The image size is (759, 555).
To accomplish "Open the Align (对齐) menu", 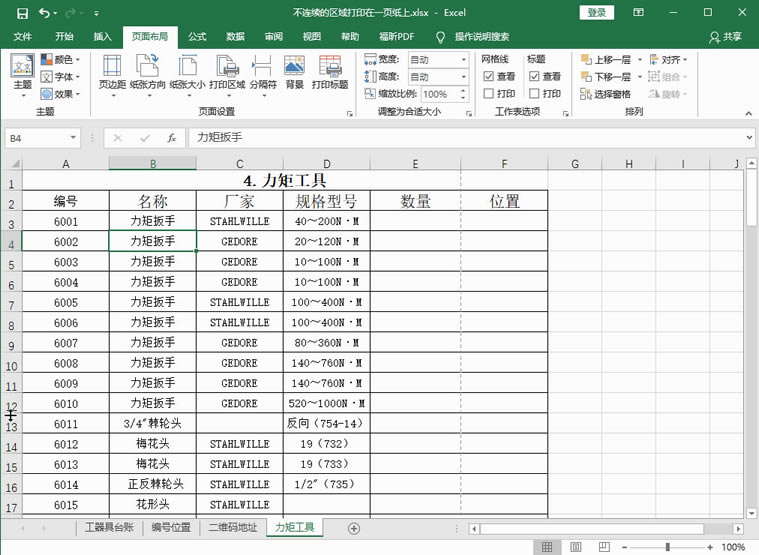I will click(x=668, y=60).
